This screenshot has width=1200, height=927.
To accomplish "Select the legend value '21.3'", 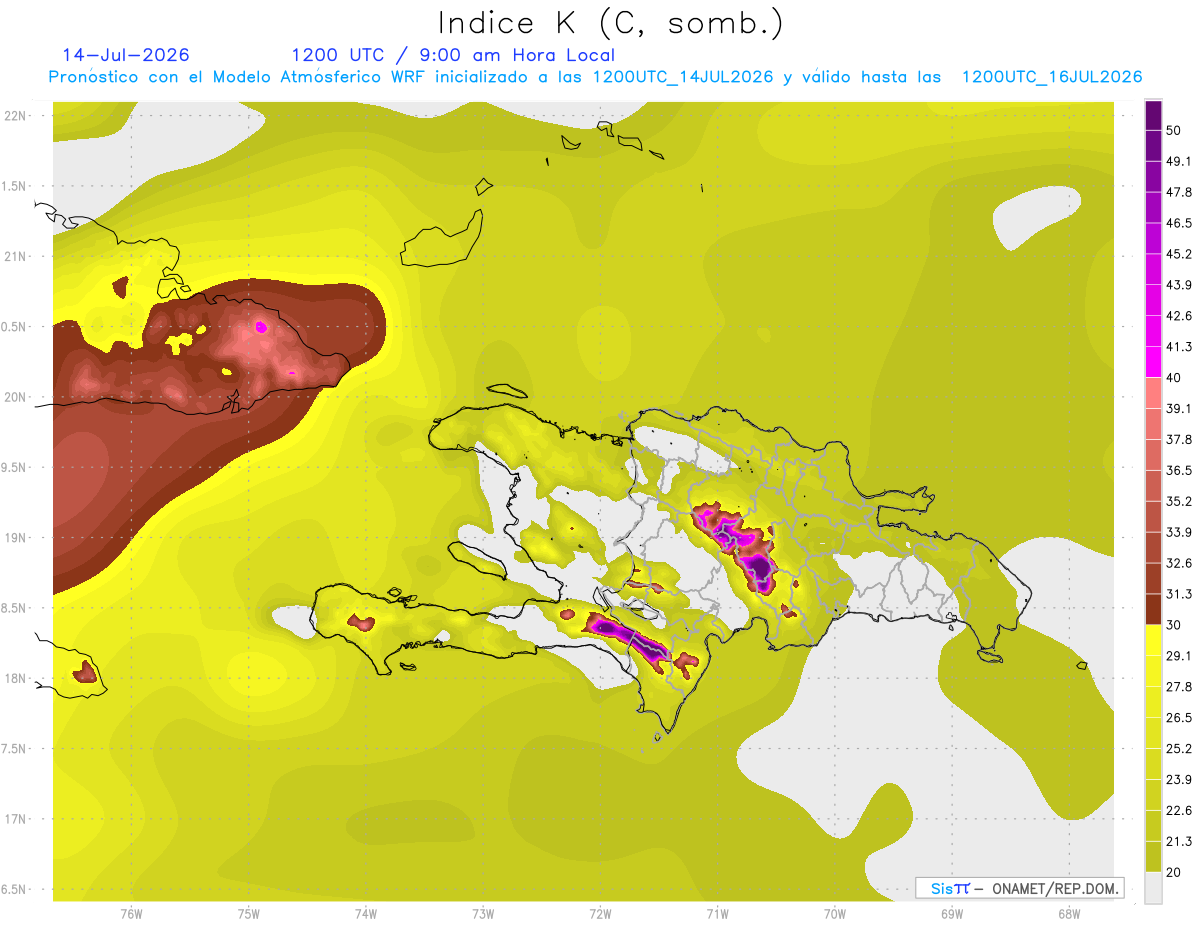I will click(x=1178, y=842).
